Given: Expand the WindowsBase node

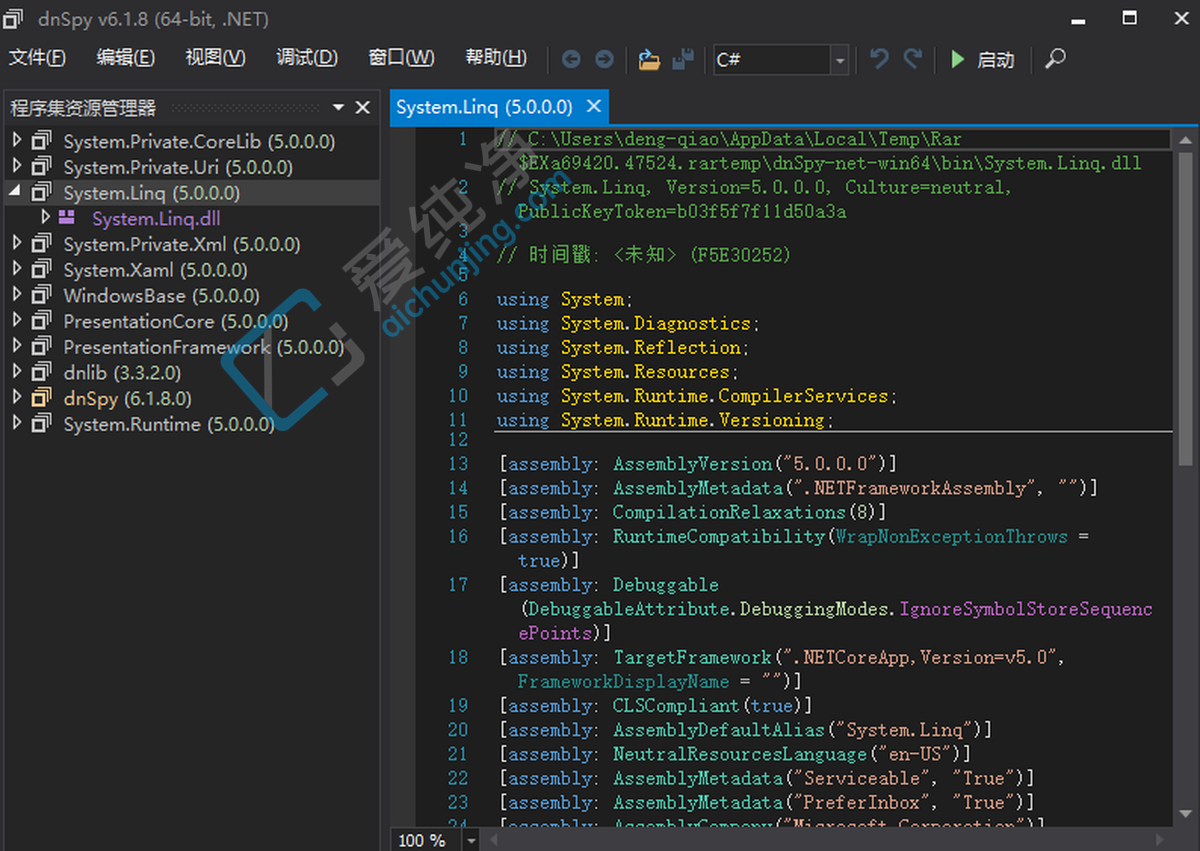Looking at the screenshot, I should [16, 295].
